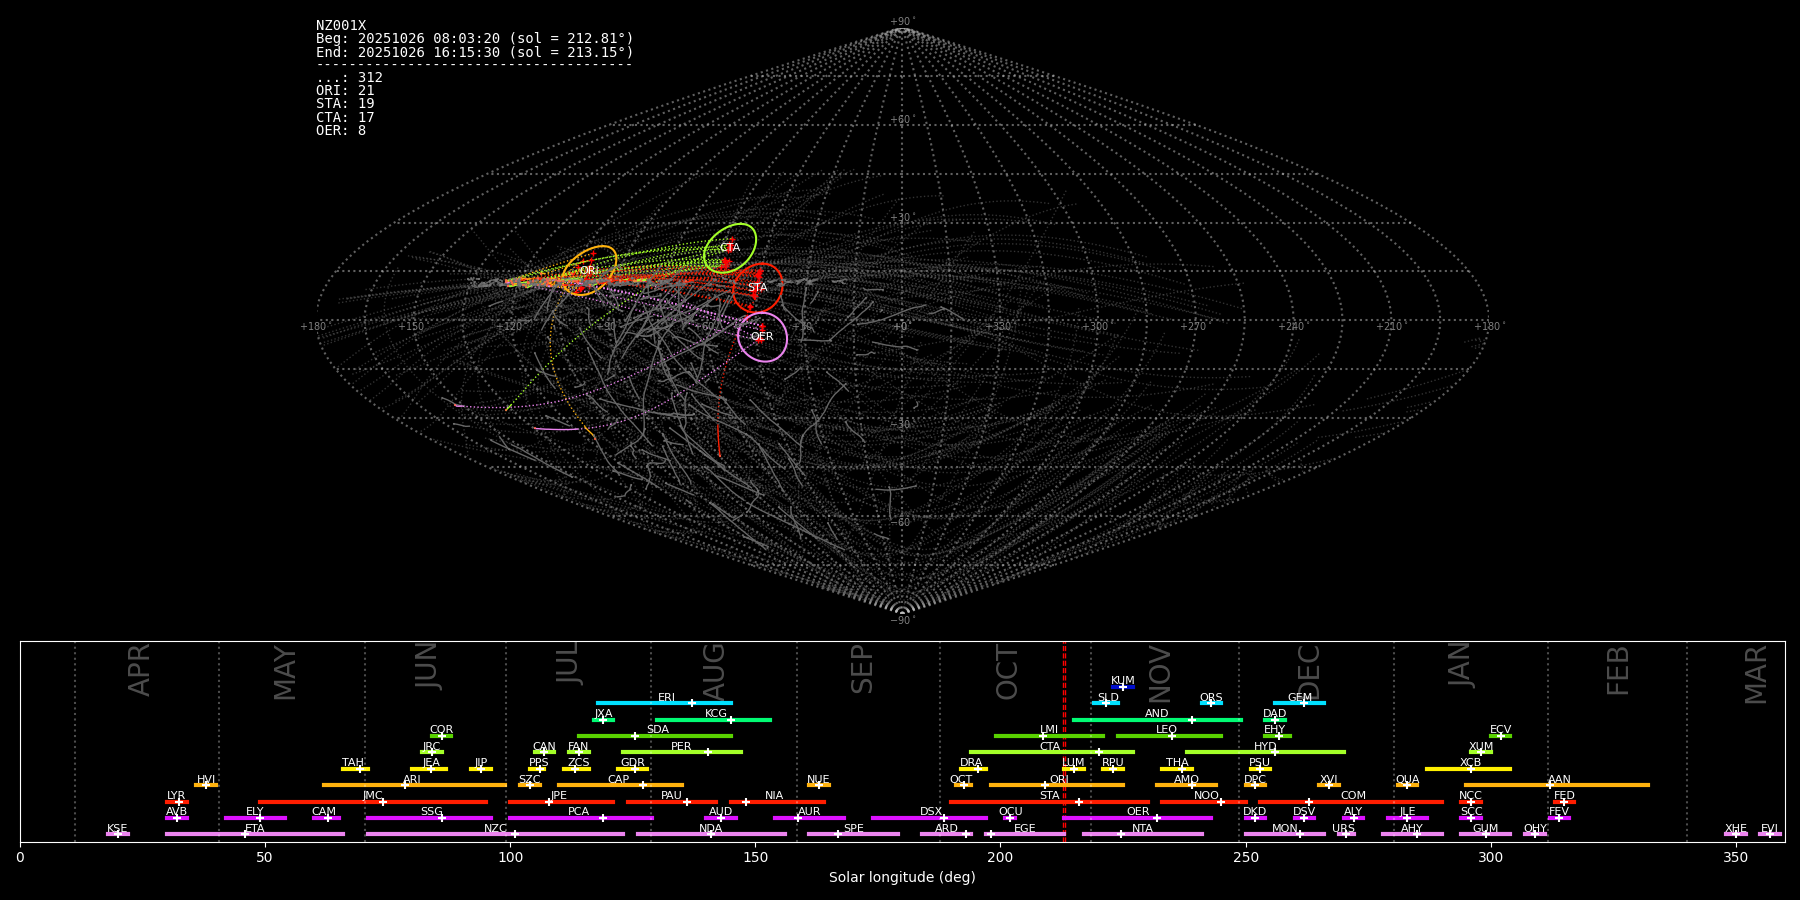
Task: Click the station name NZ001X in the header
Action: pyautogui.click(x=341, y=26)
